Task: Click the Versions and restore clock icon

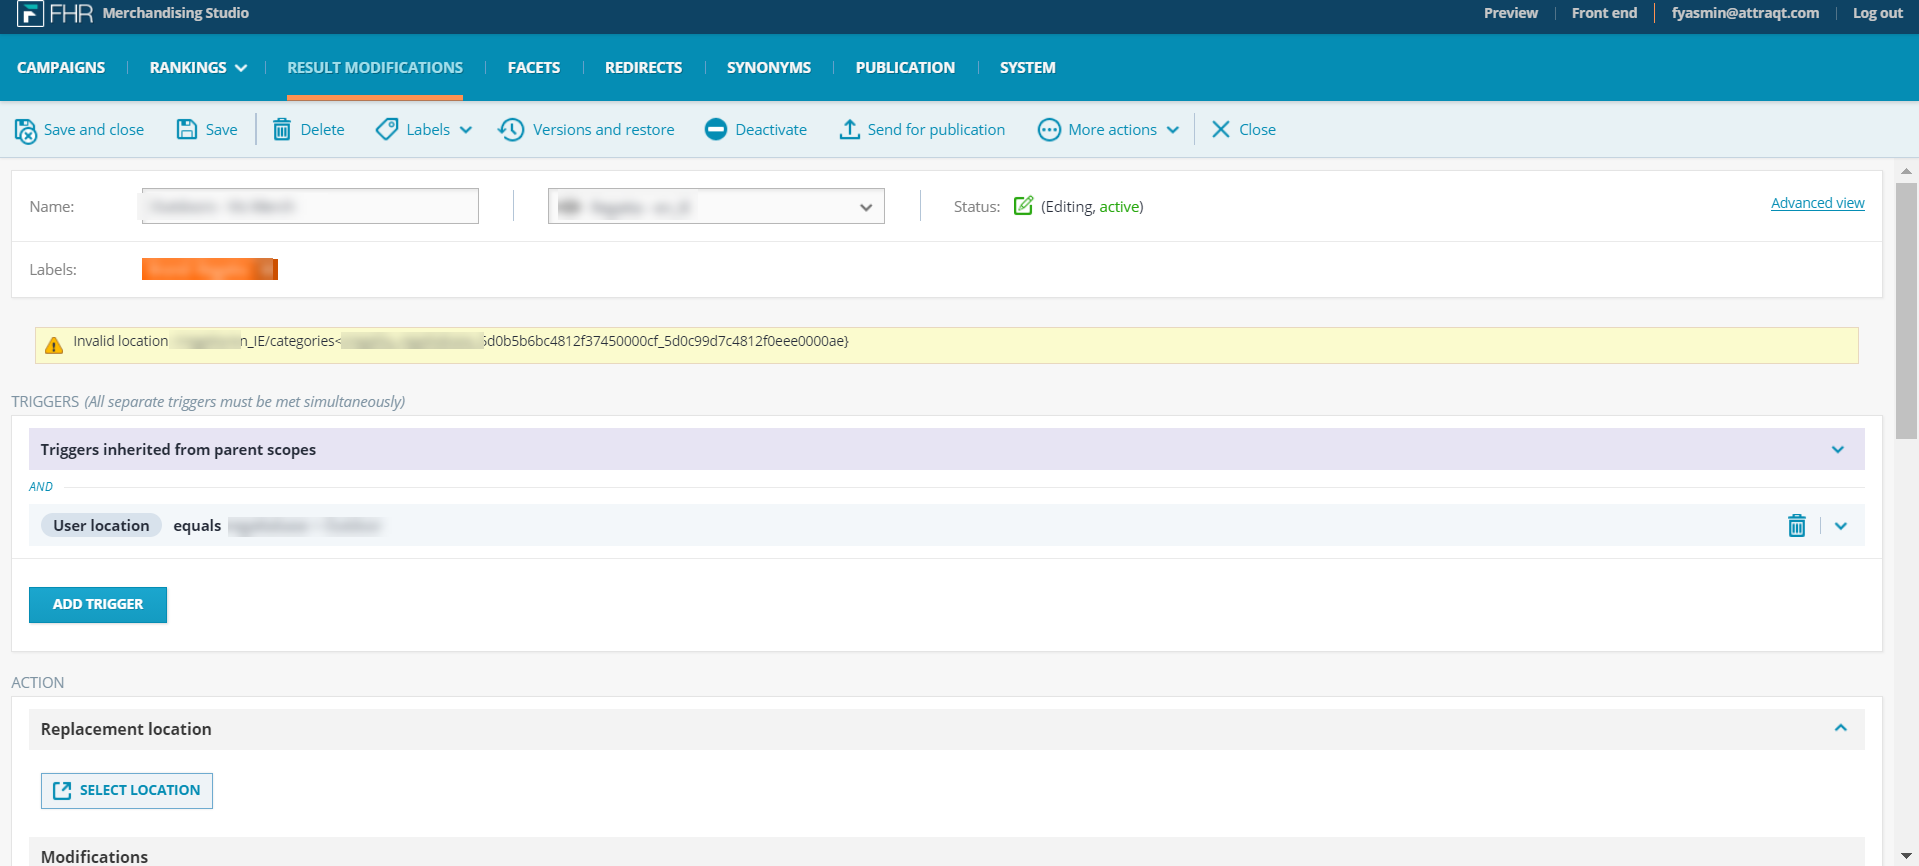Action: point(511,130)
